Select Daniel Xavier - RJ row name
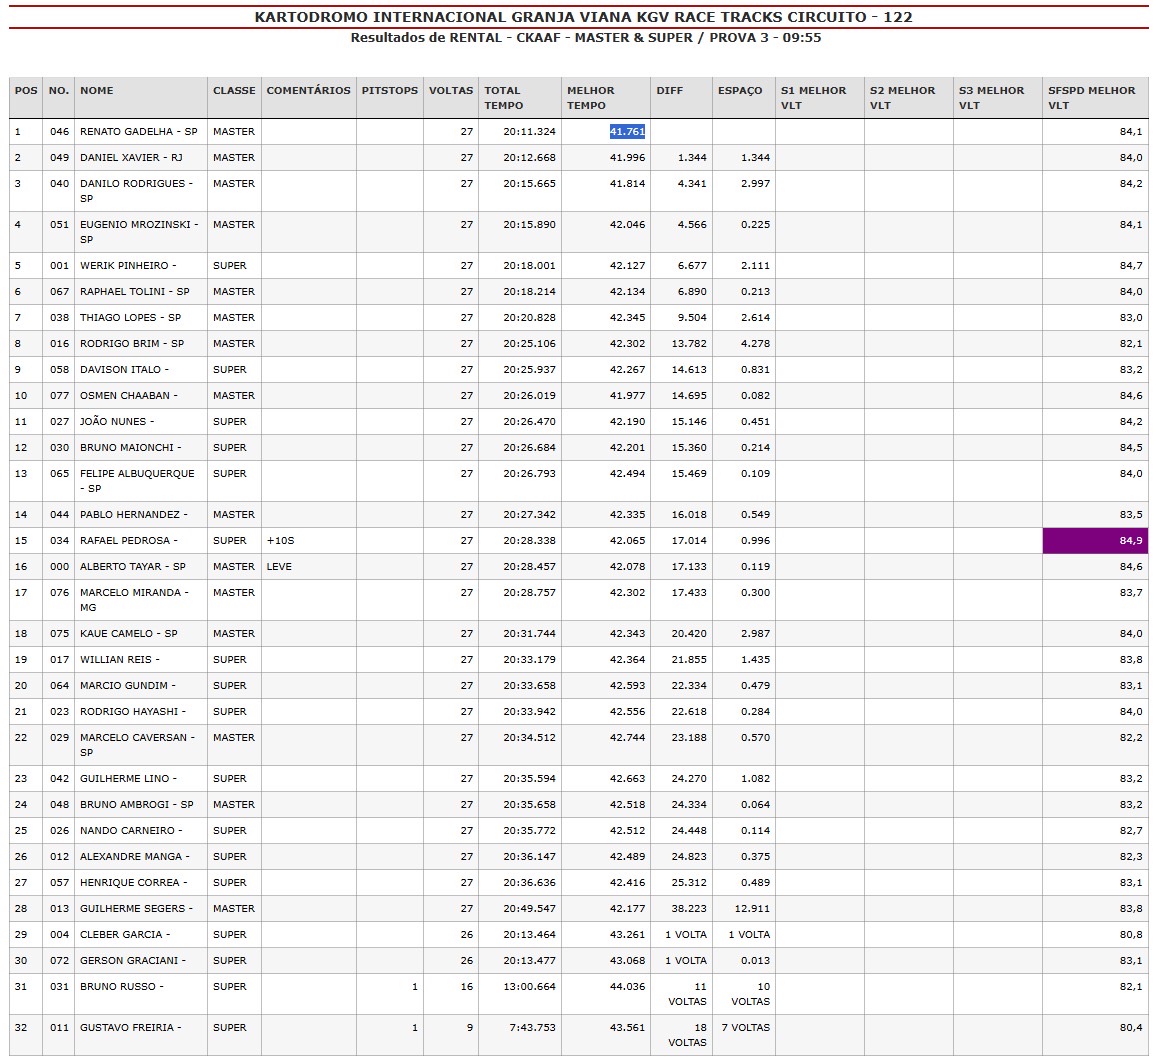The image size is (1156, 1061). (x=131, y=158)
